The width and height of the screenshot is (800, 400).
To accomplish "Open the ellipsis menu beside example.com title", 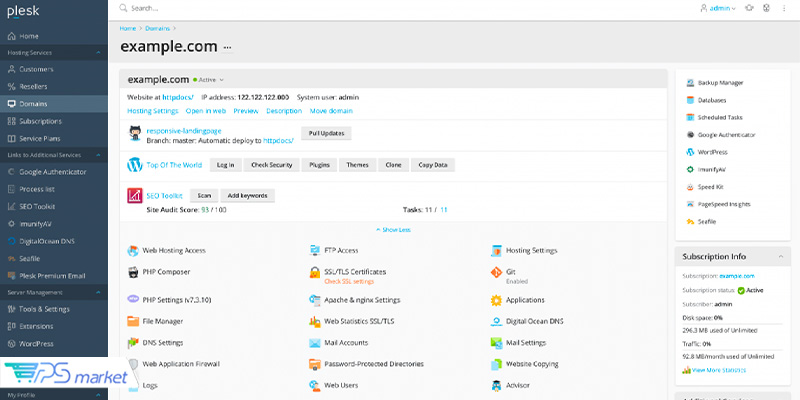I will point(228,47).
